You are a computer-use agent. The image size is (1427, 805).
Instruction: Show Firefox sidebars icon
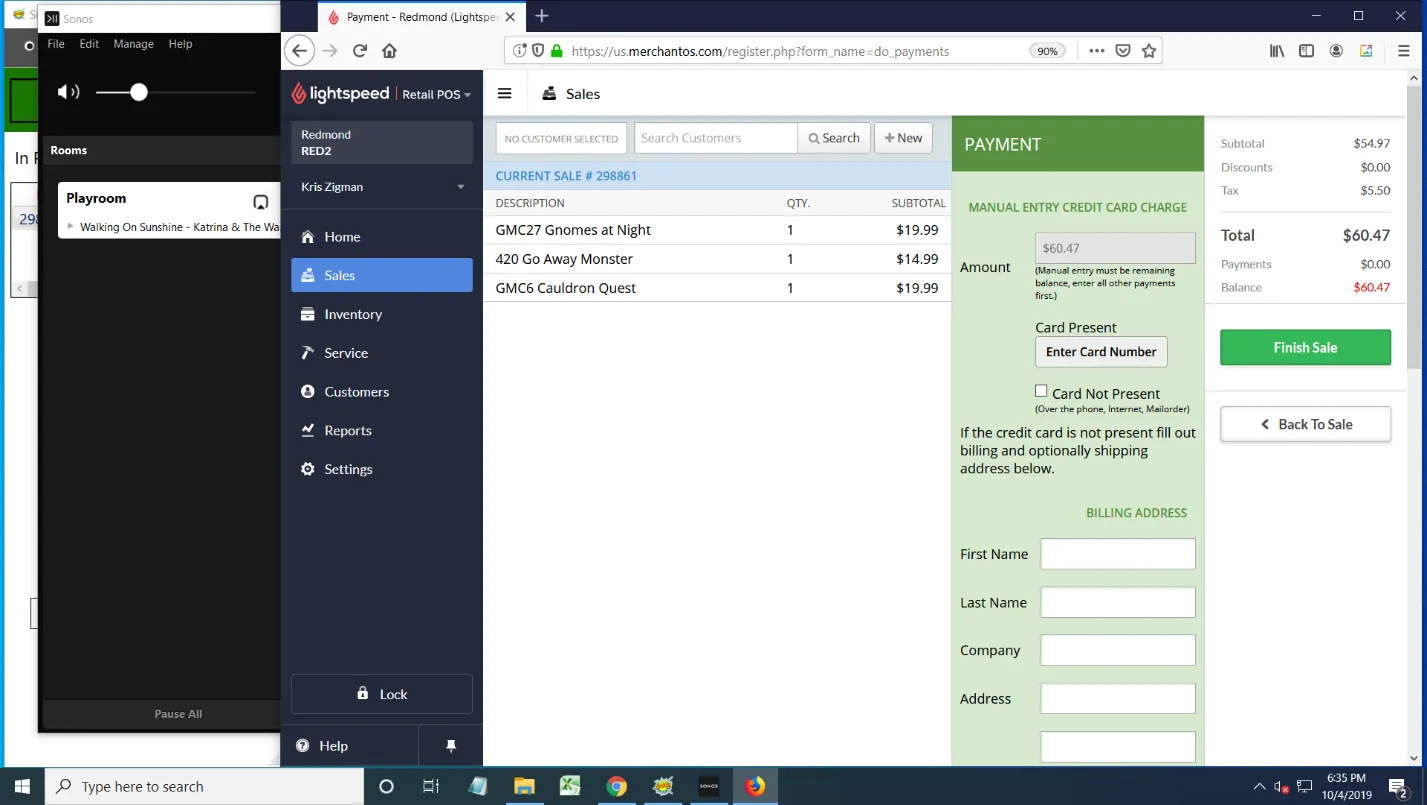(x=1306, y=51)
